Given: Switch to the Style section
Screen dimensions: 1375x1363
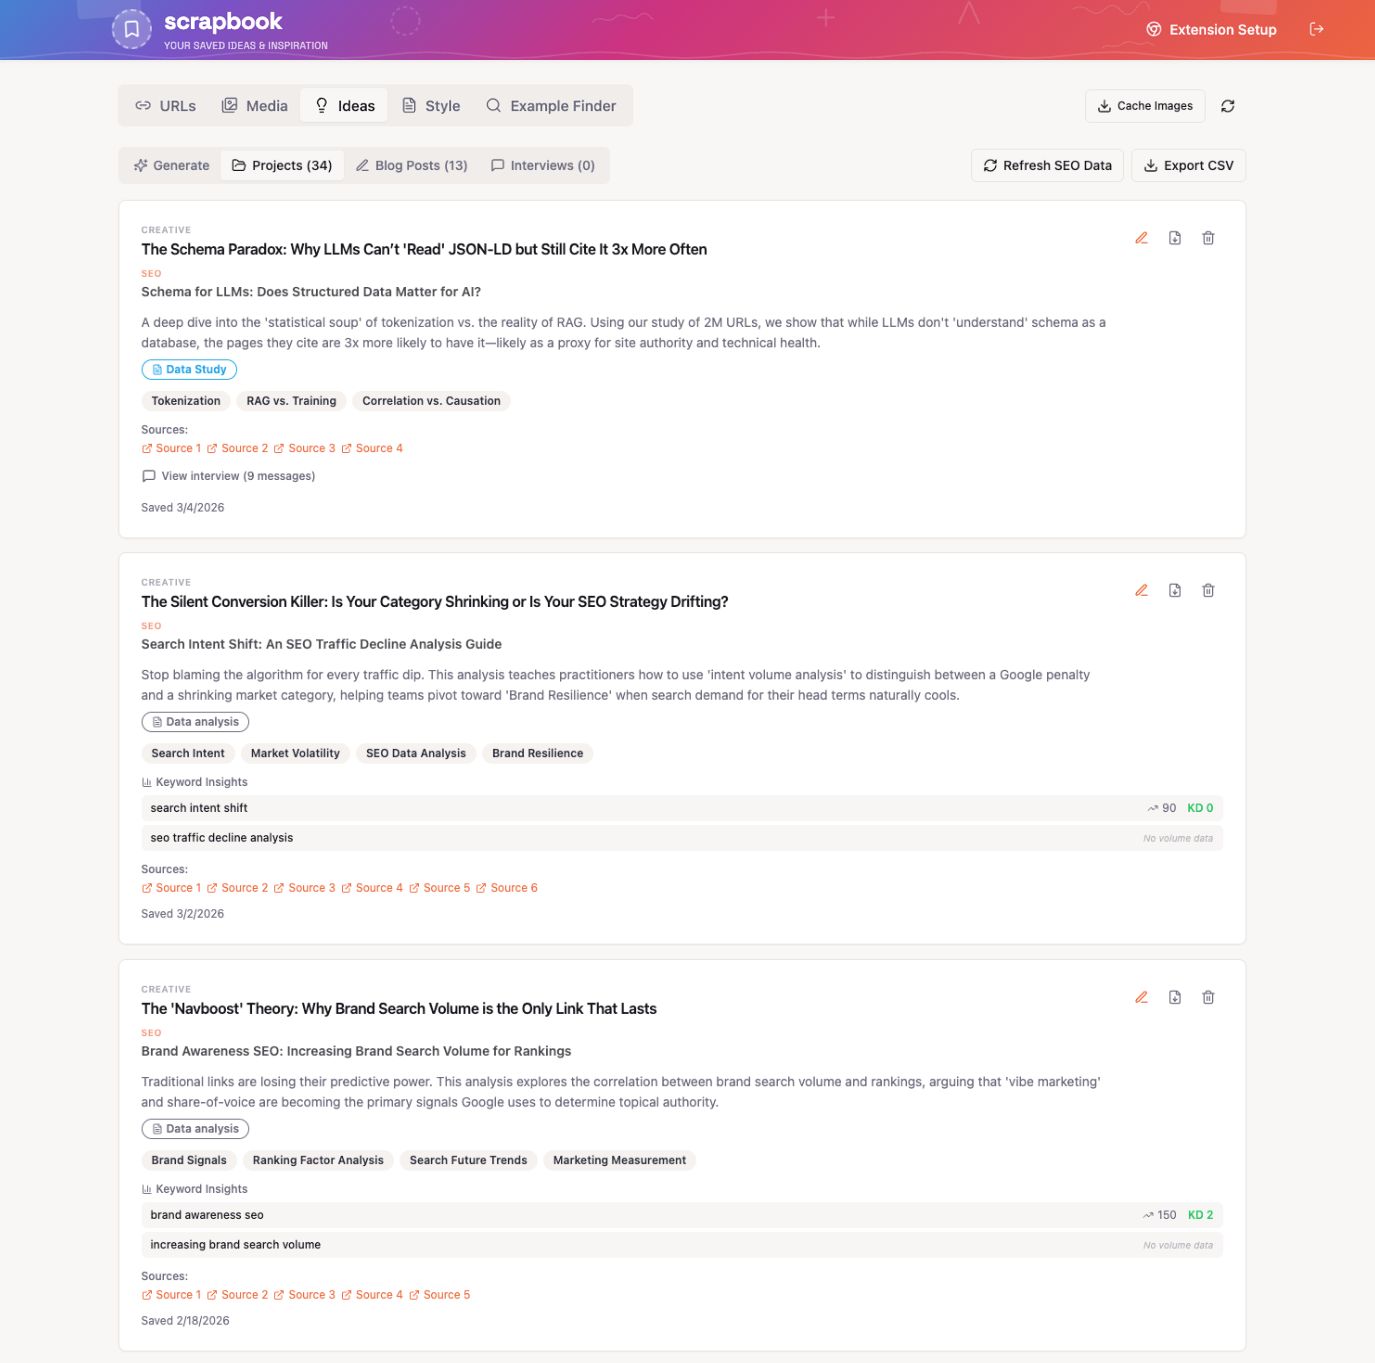Looking at the screenshot, I should coord(430,105).
